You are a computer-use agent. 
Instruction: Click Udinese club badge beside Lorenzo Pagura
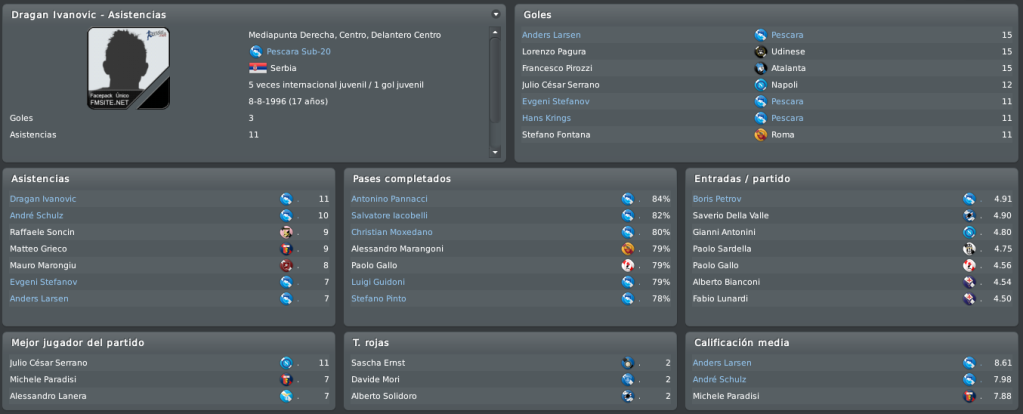coord(760,52)
